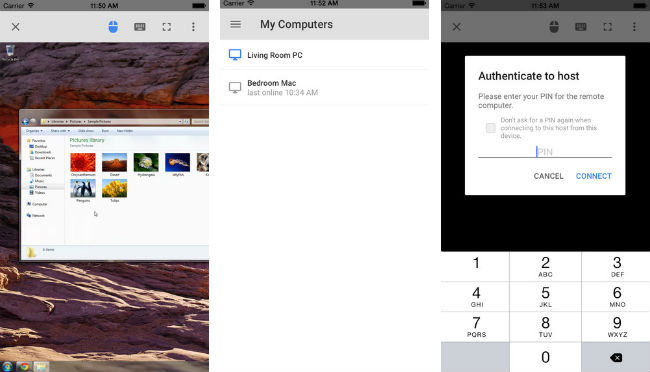Select Pictures in Explorer sidebar
This screenshot has width=650, height=372.
(x=38, y=187)
